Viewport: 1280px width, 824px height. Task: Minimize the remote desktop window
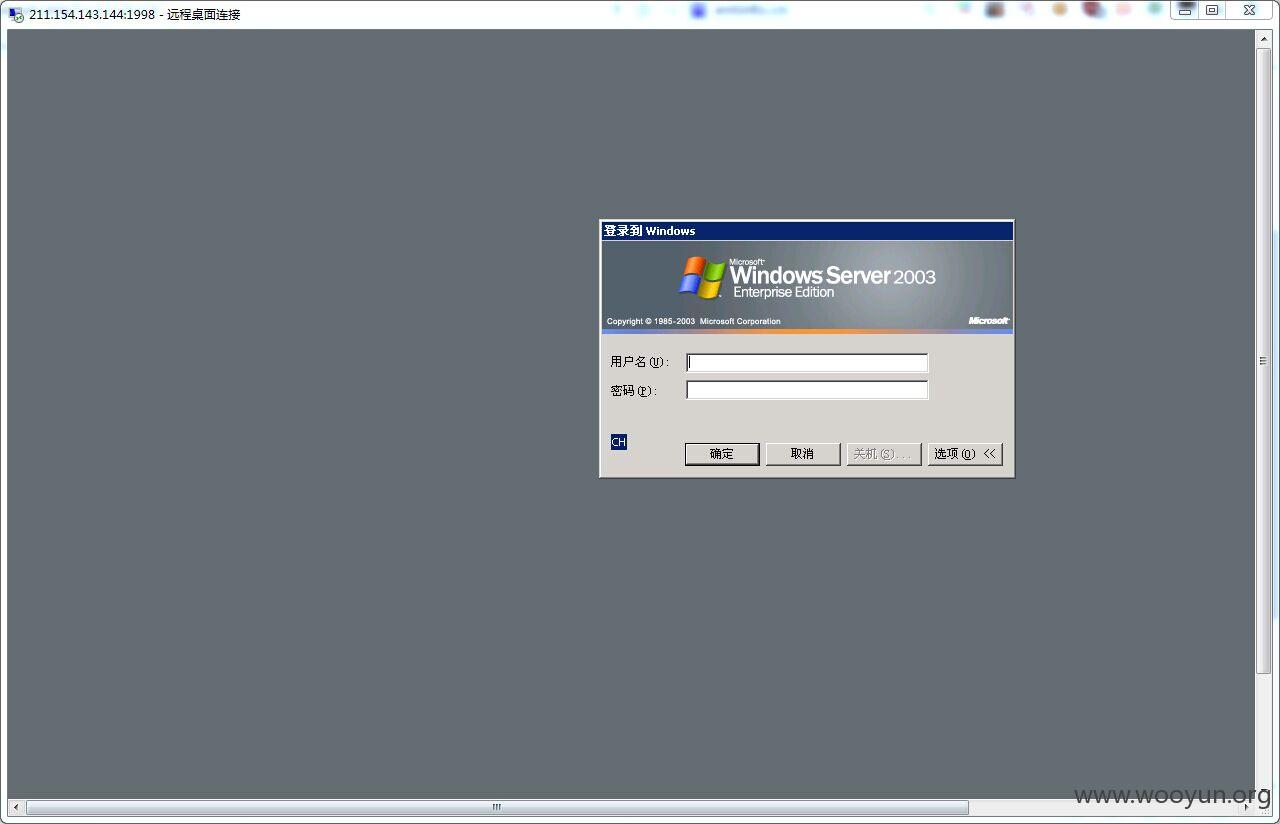(x=1185, y=10)
